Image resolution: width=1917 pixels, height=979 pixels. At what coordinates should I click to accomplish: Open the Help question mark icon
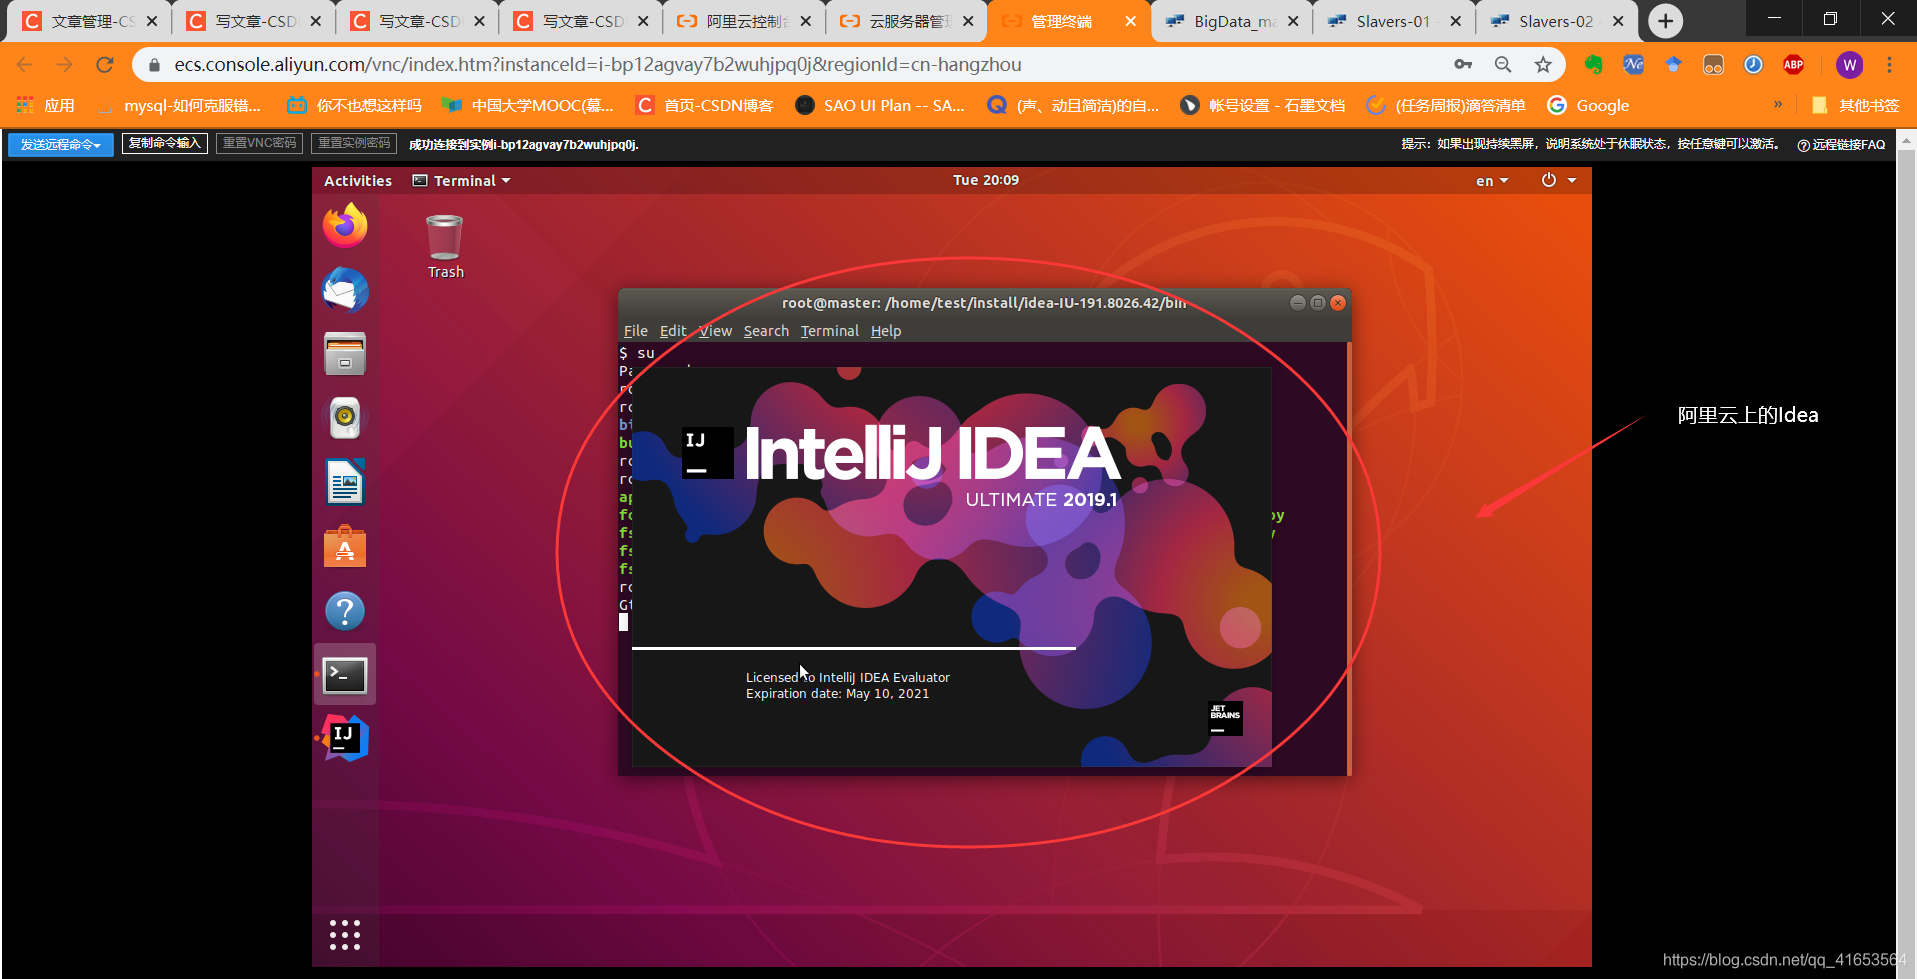(x=345, y=611)
